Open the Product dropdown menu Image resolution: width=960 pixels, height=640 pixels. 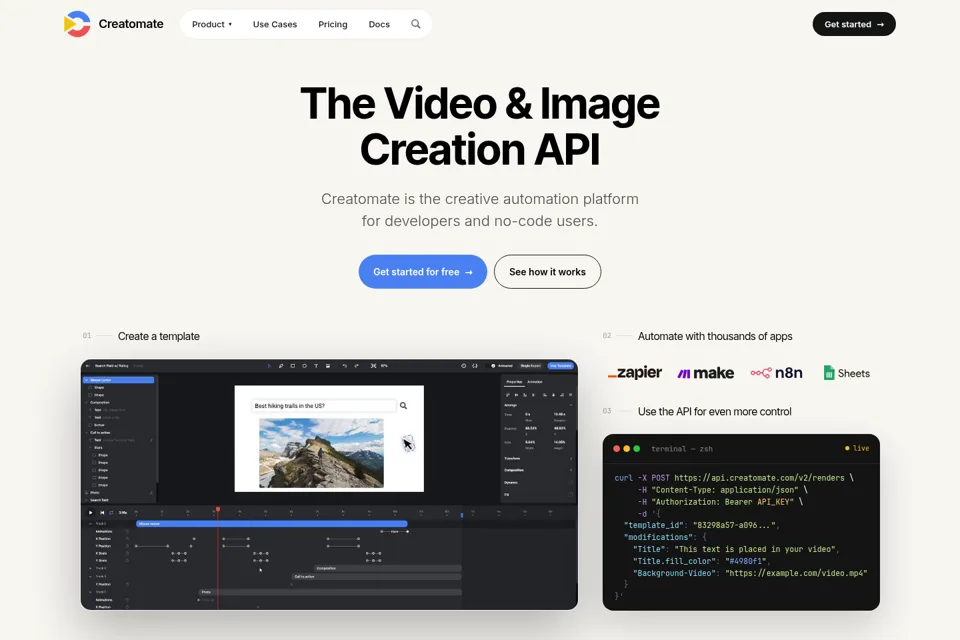coord(212,24)
